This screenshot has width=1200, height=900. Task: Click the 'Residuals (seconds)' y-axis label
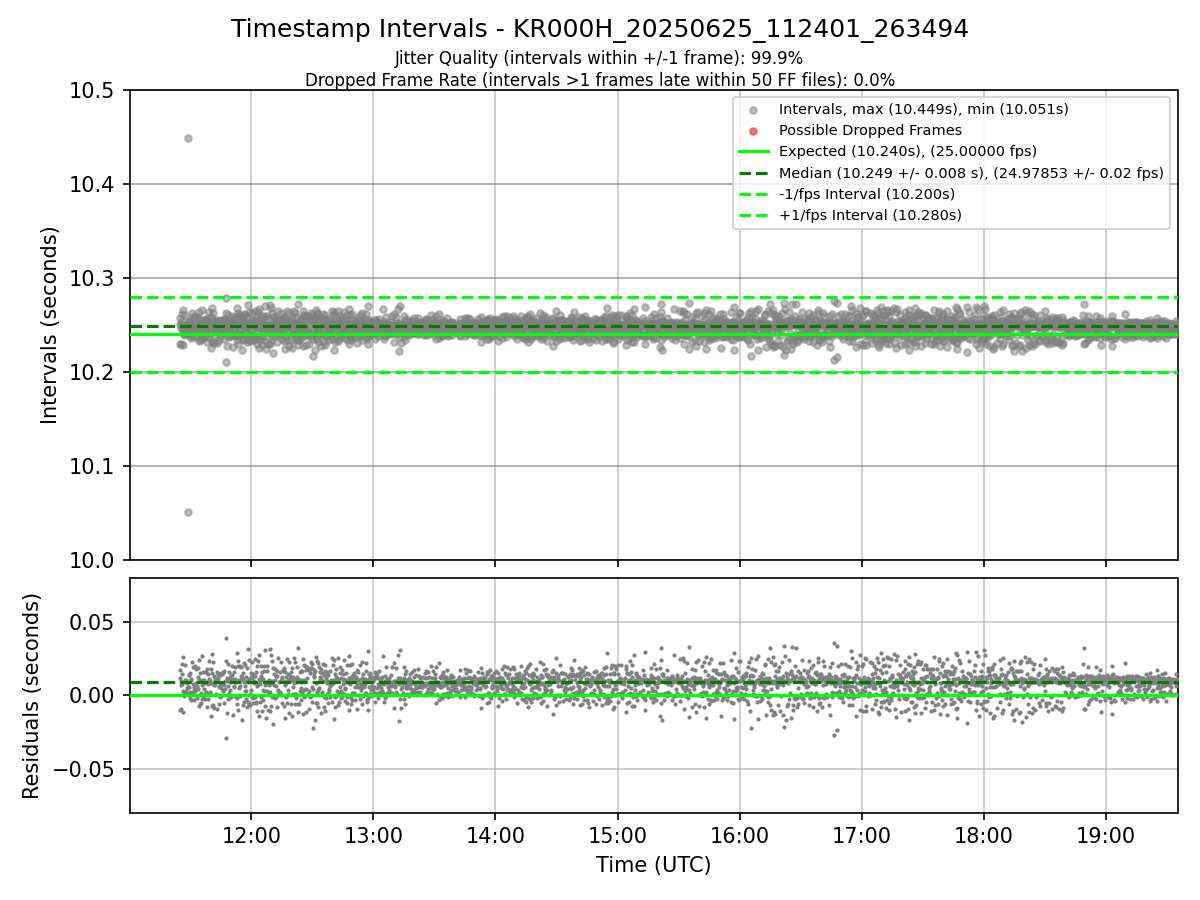pos(32,696)
